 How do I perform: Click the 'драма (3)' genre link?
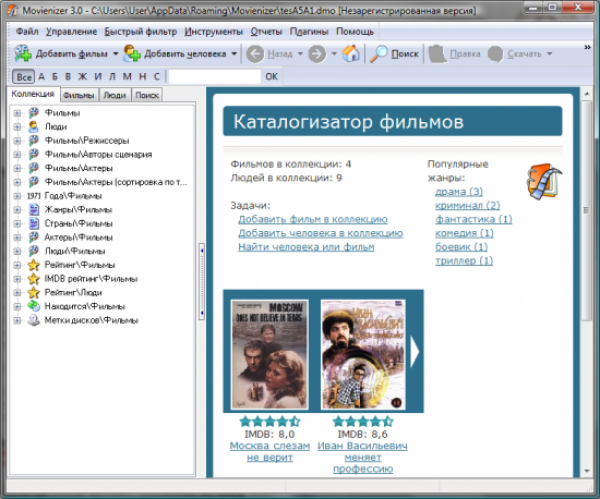click(x=459, y=191)
